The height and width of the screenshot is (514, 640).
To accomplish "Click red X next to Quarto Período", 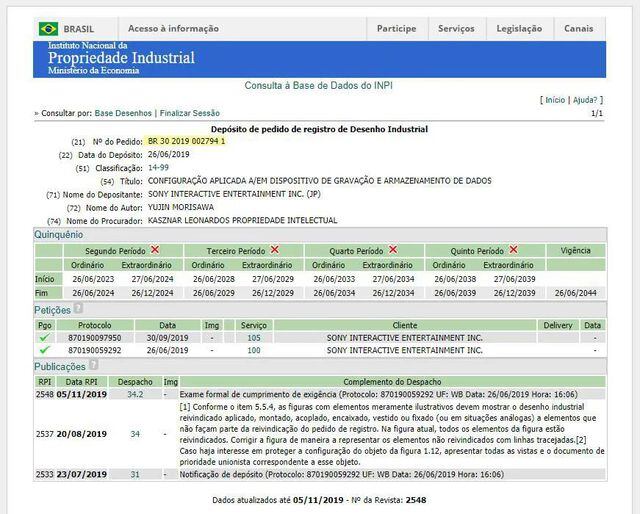I will pos(393,249).
